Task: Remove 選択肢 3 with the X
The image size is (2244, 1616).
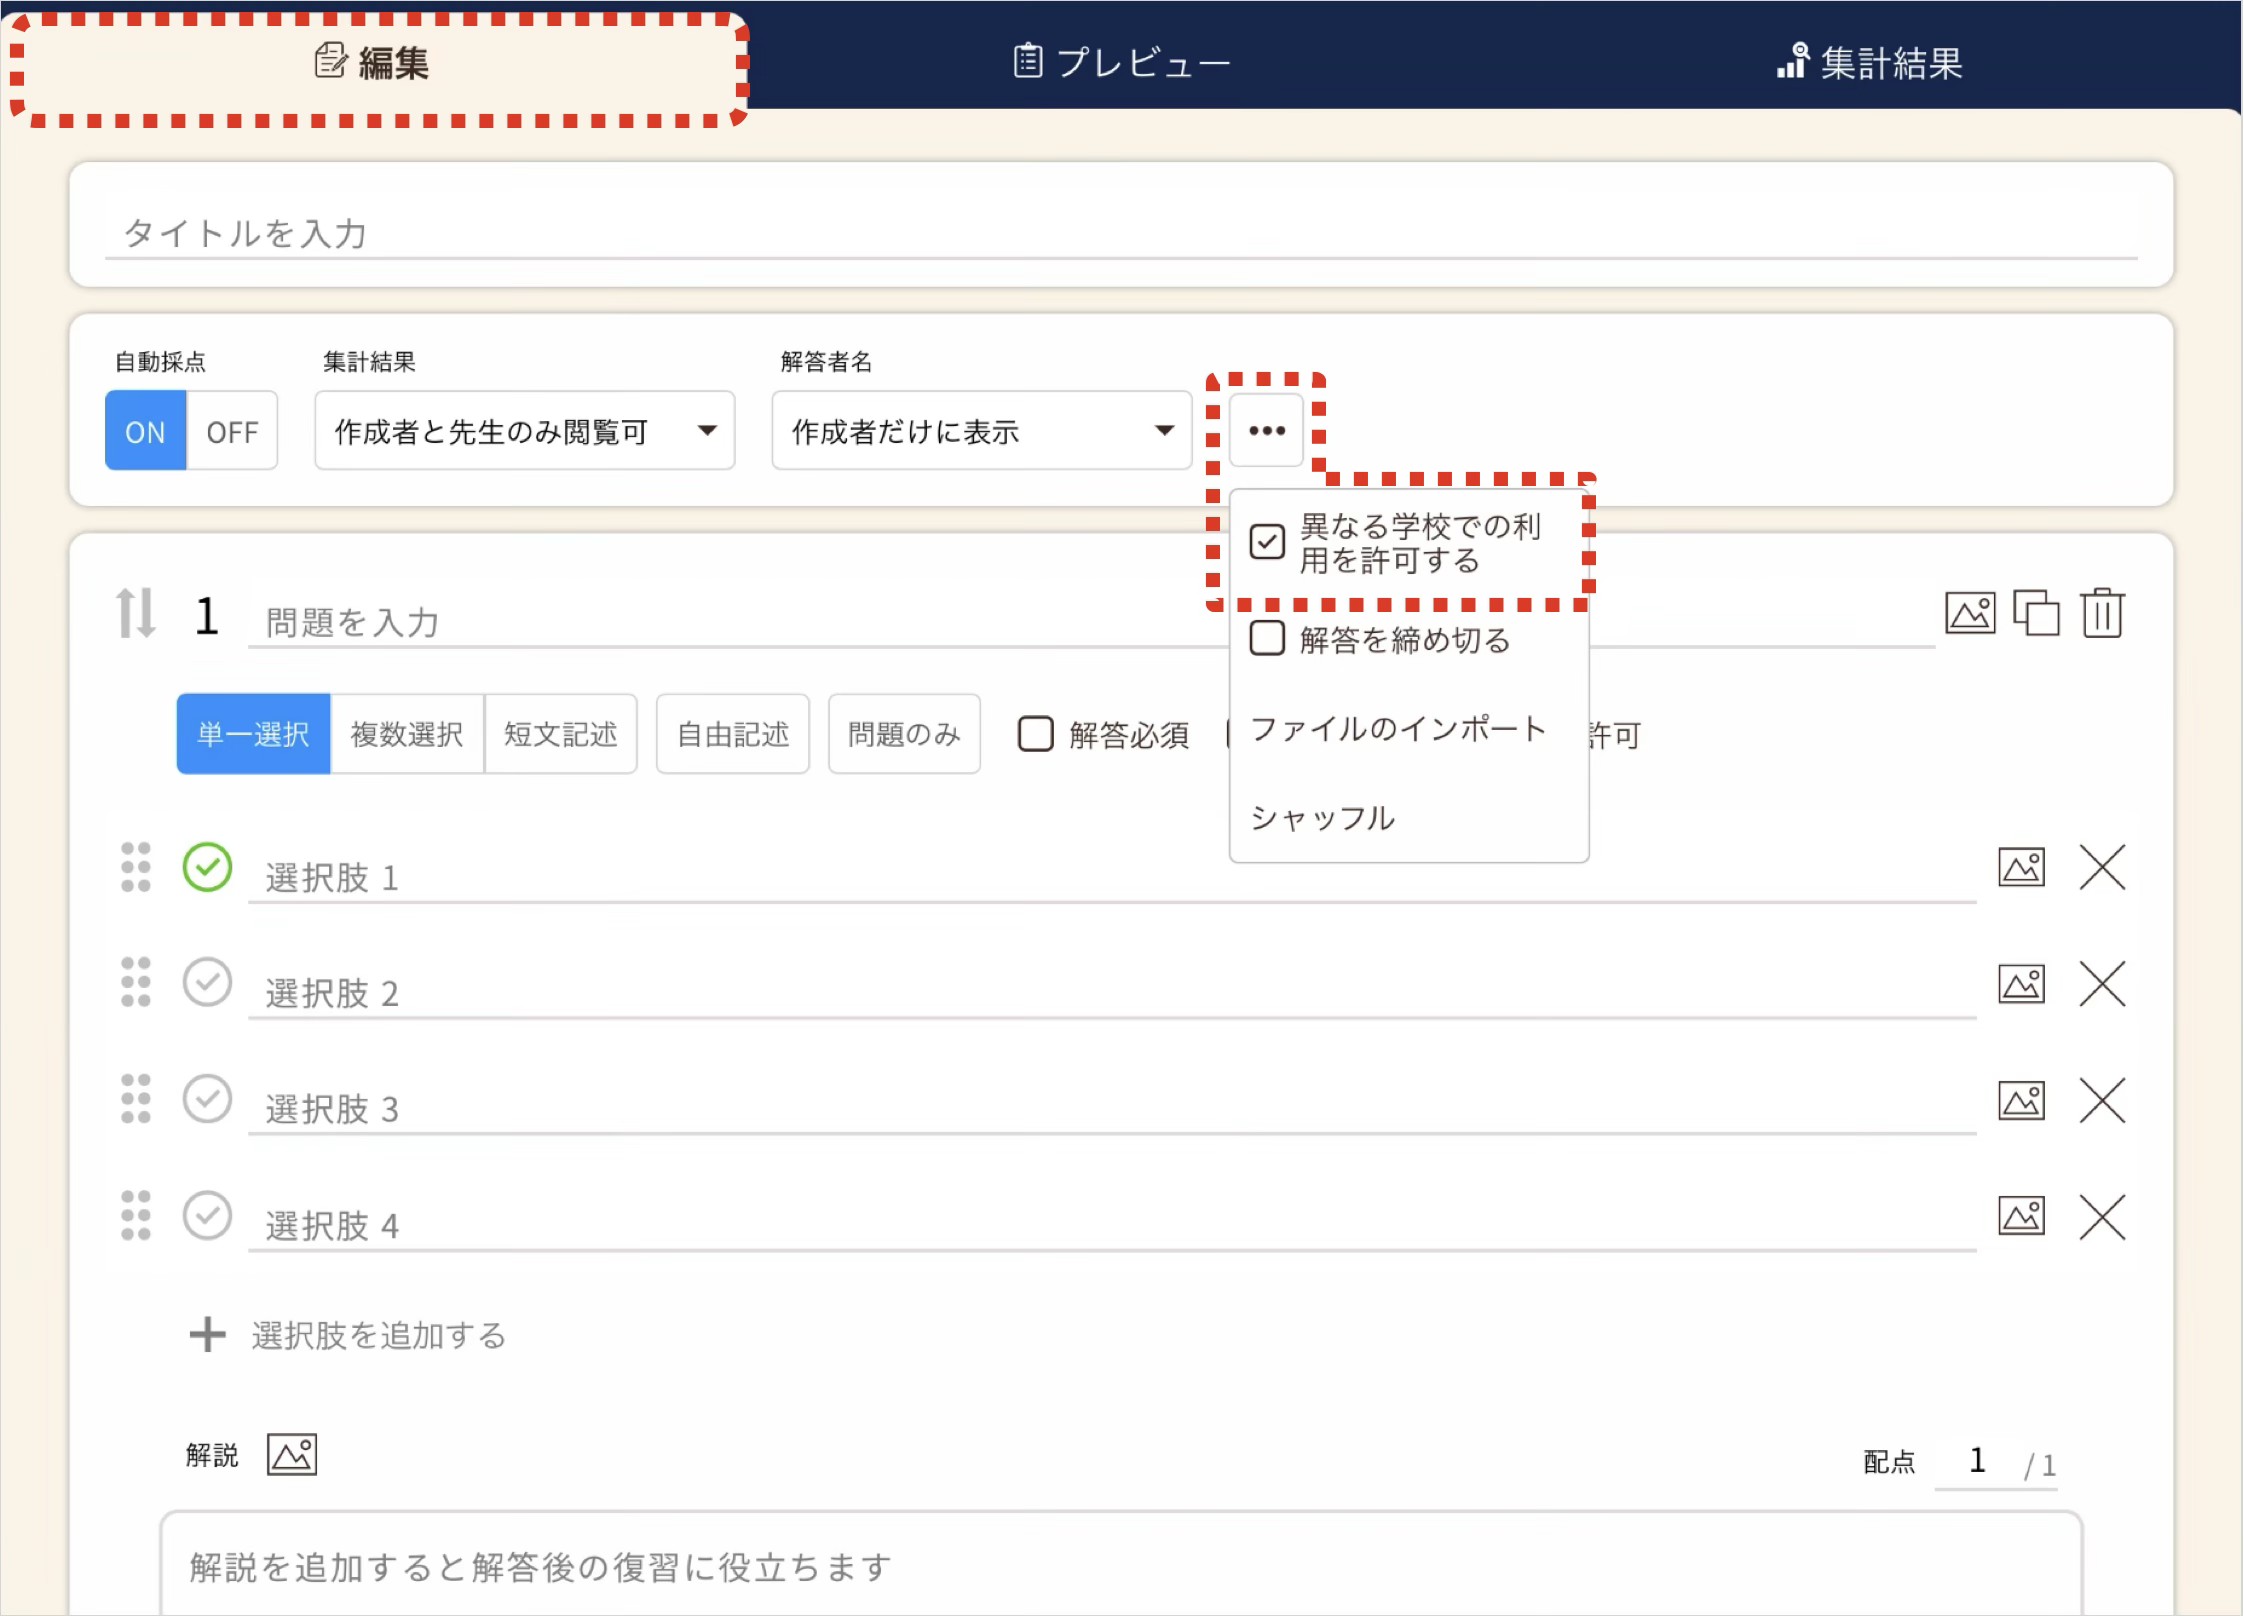Action: [2103, 1101]
